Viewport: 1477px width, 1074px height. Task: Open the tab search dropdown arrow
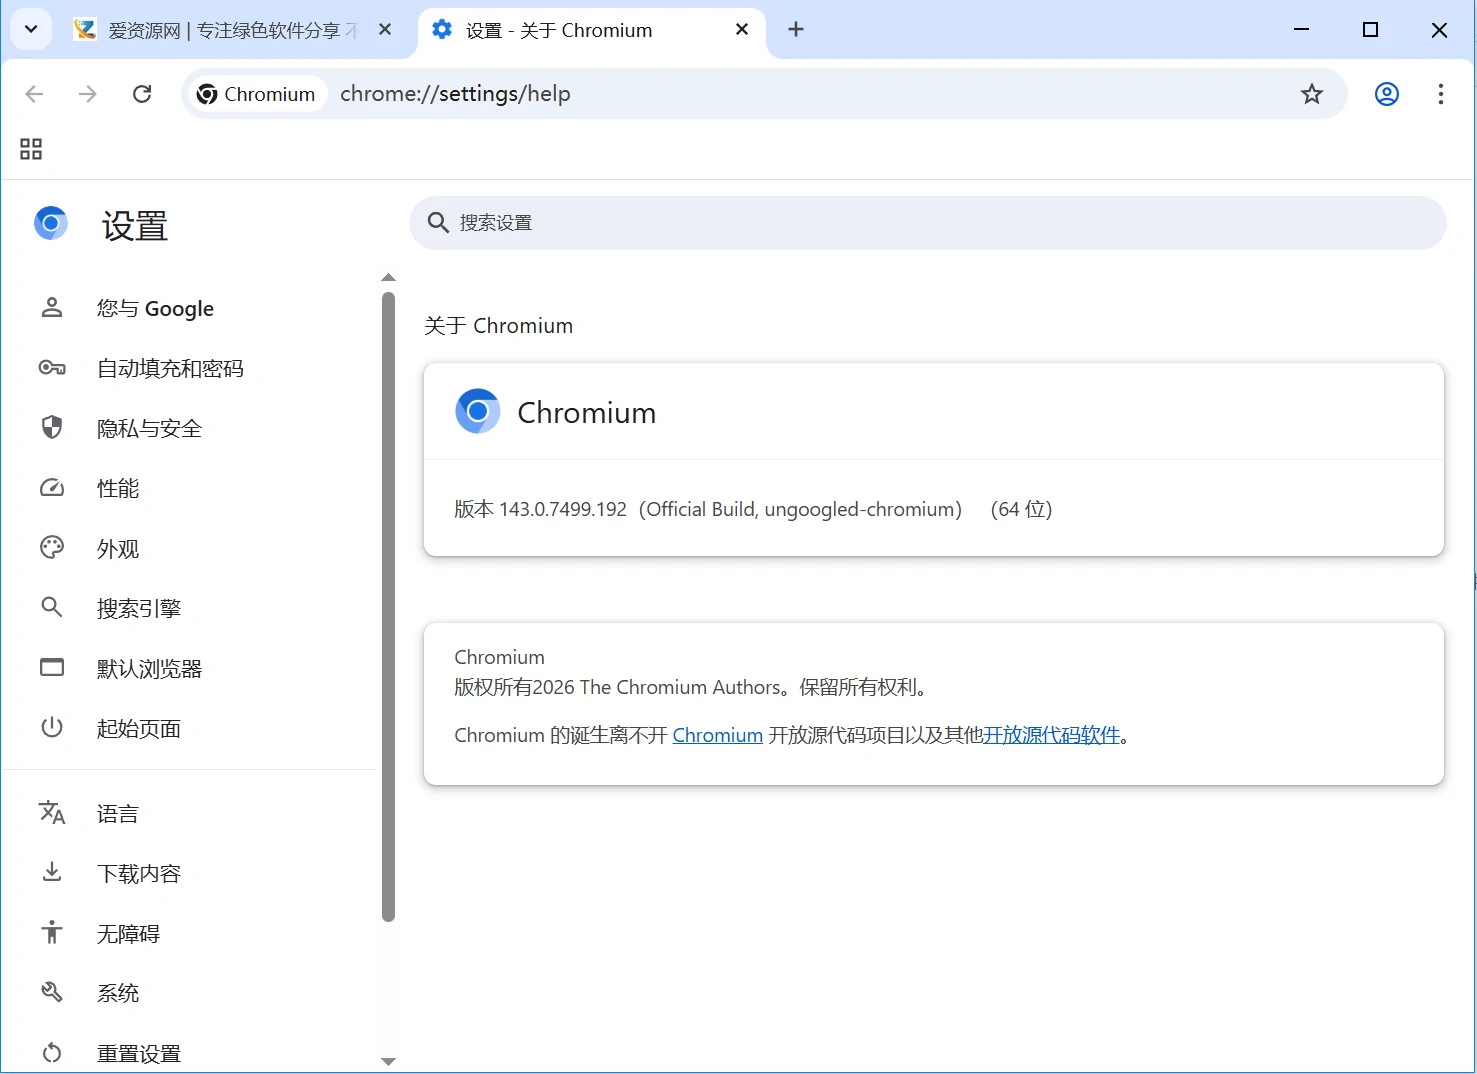point(31,30)
